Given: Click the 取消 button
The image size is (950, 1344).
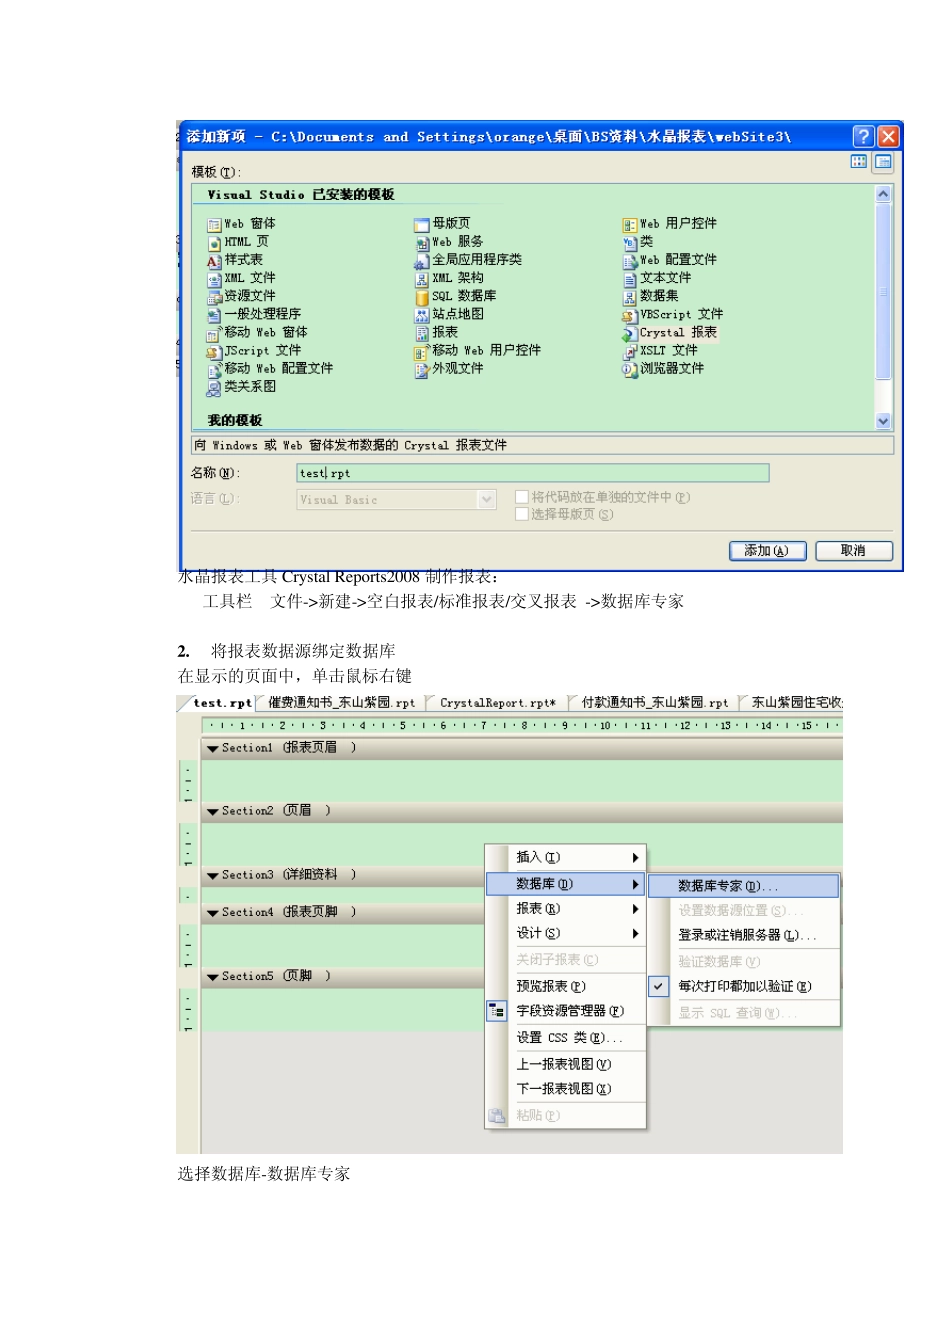Looking at the screenshot, I should click(x=853, y=551).
